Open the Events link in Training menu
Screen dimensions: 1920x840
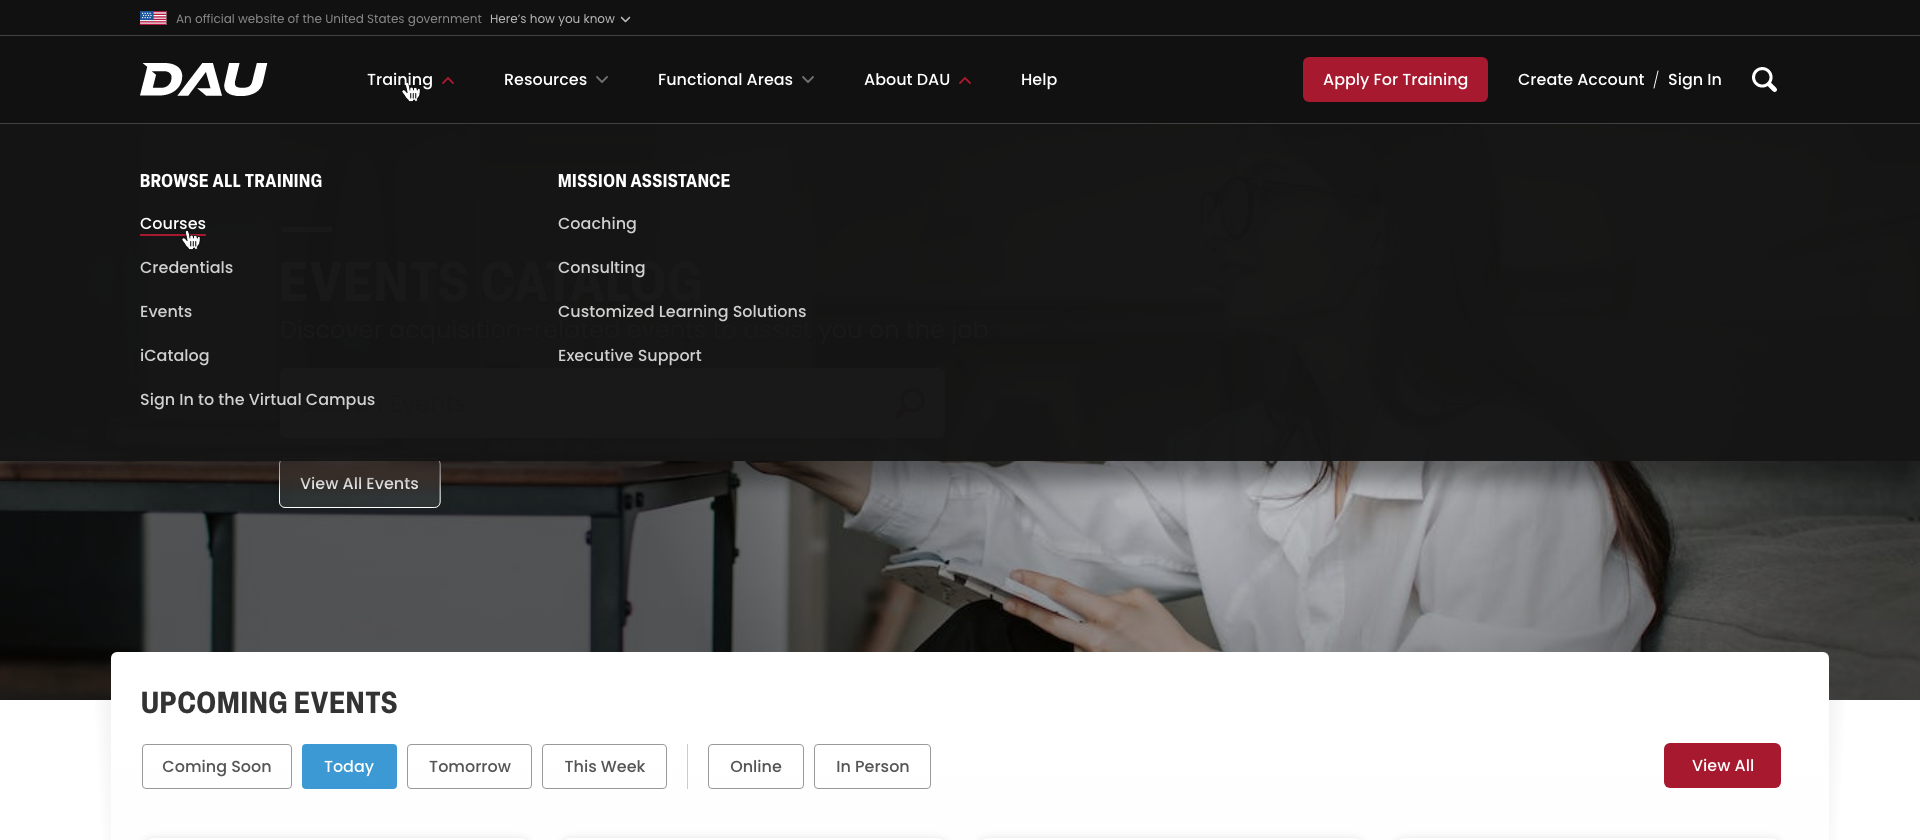tap(166, 311)
